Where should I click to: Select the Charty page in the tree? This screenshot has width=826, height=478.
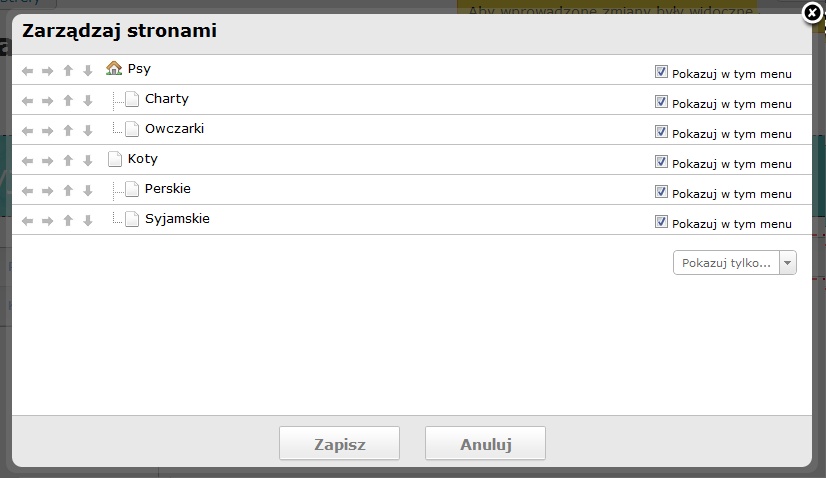tap(166, 99)
